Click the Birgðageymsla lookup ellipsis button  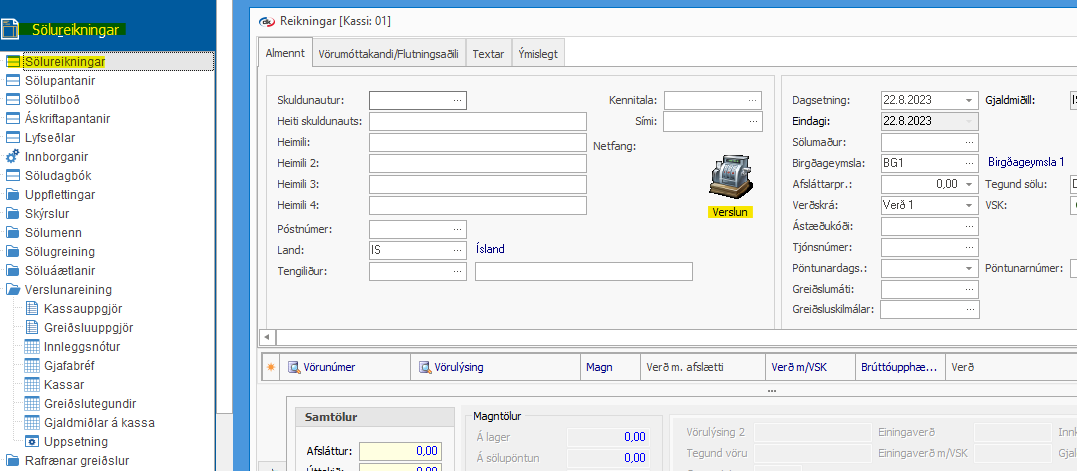point(969,163)
